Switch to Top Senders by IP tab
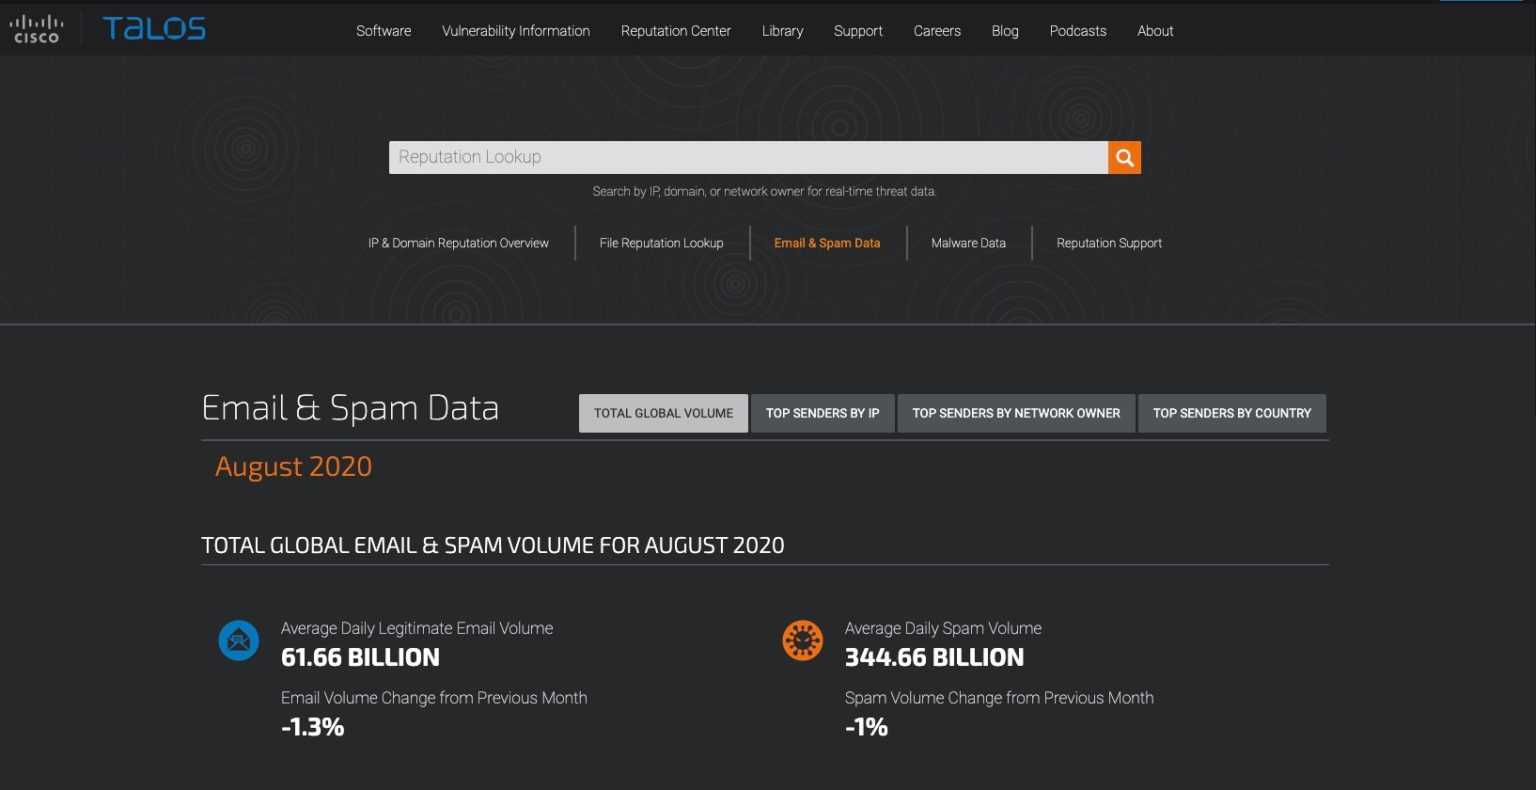The image size is (1536, 790). point(823,413)
